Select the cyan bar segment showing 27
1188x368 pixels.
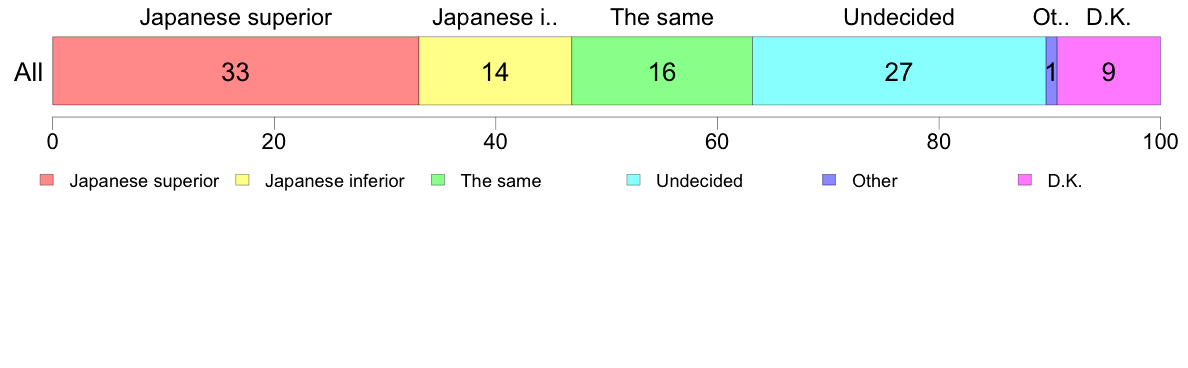tap(899, 70)
